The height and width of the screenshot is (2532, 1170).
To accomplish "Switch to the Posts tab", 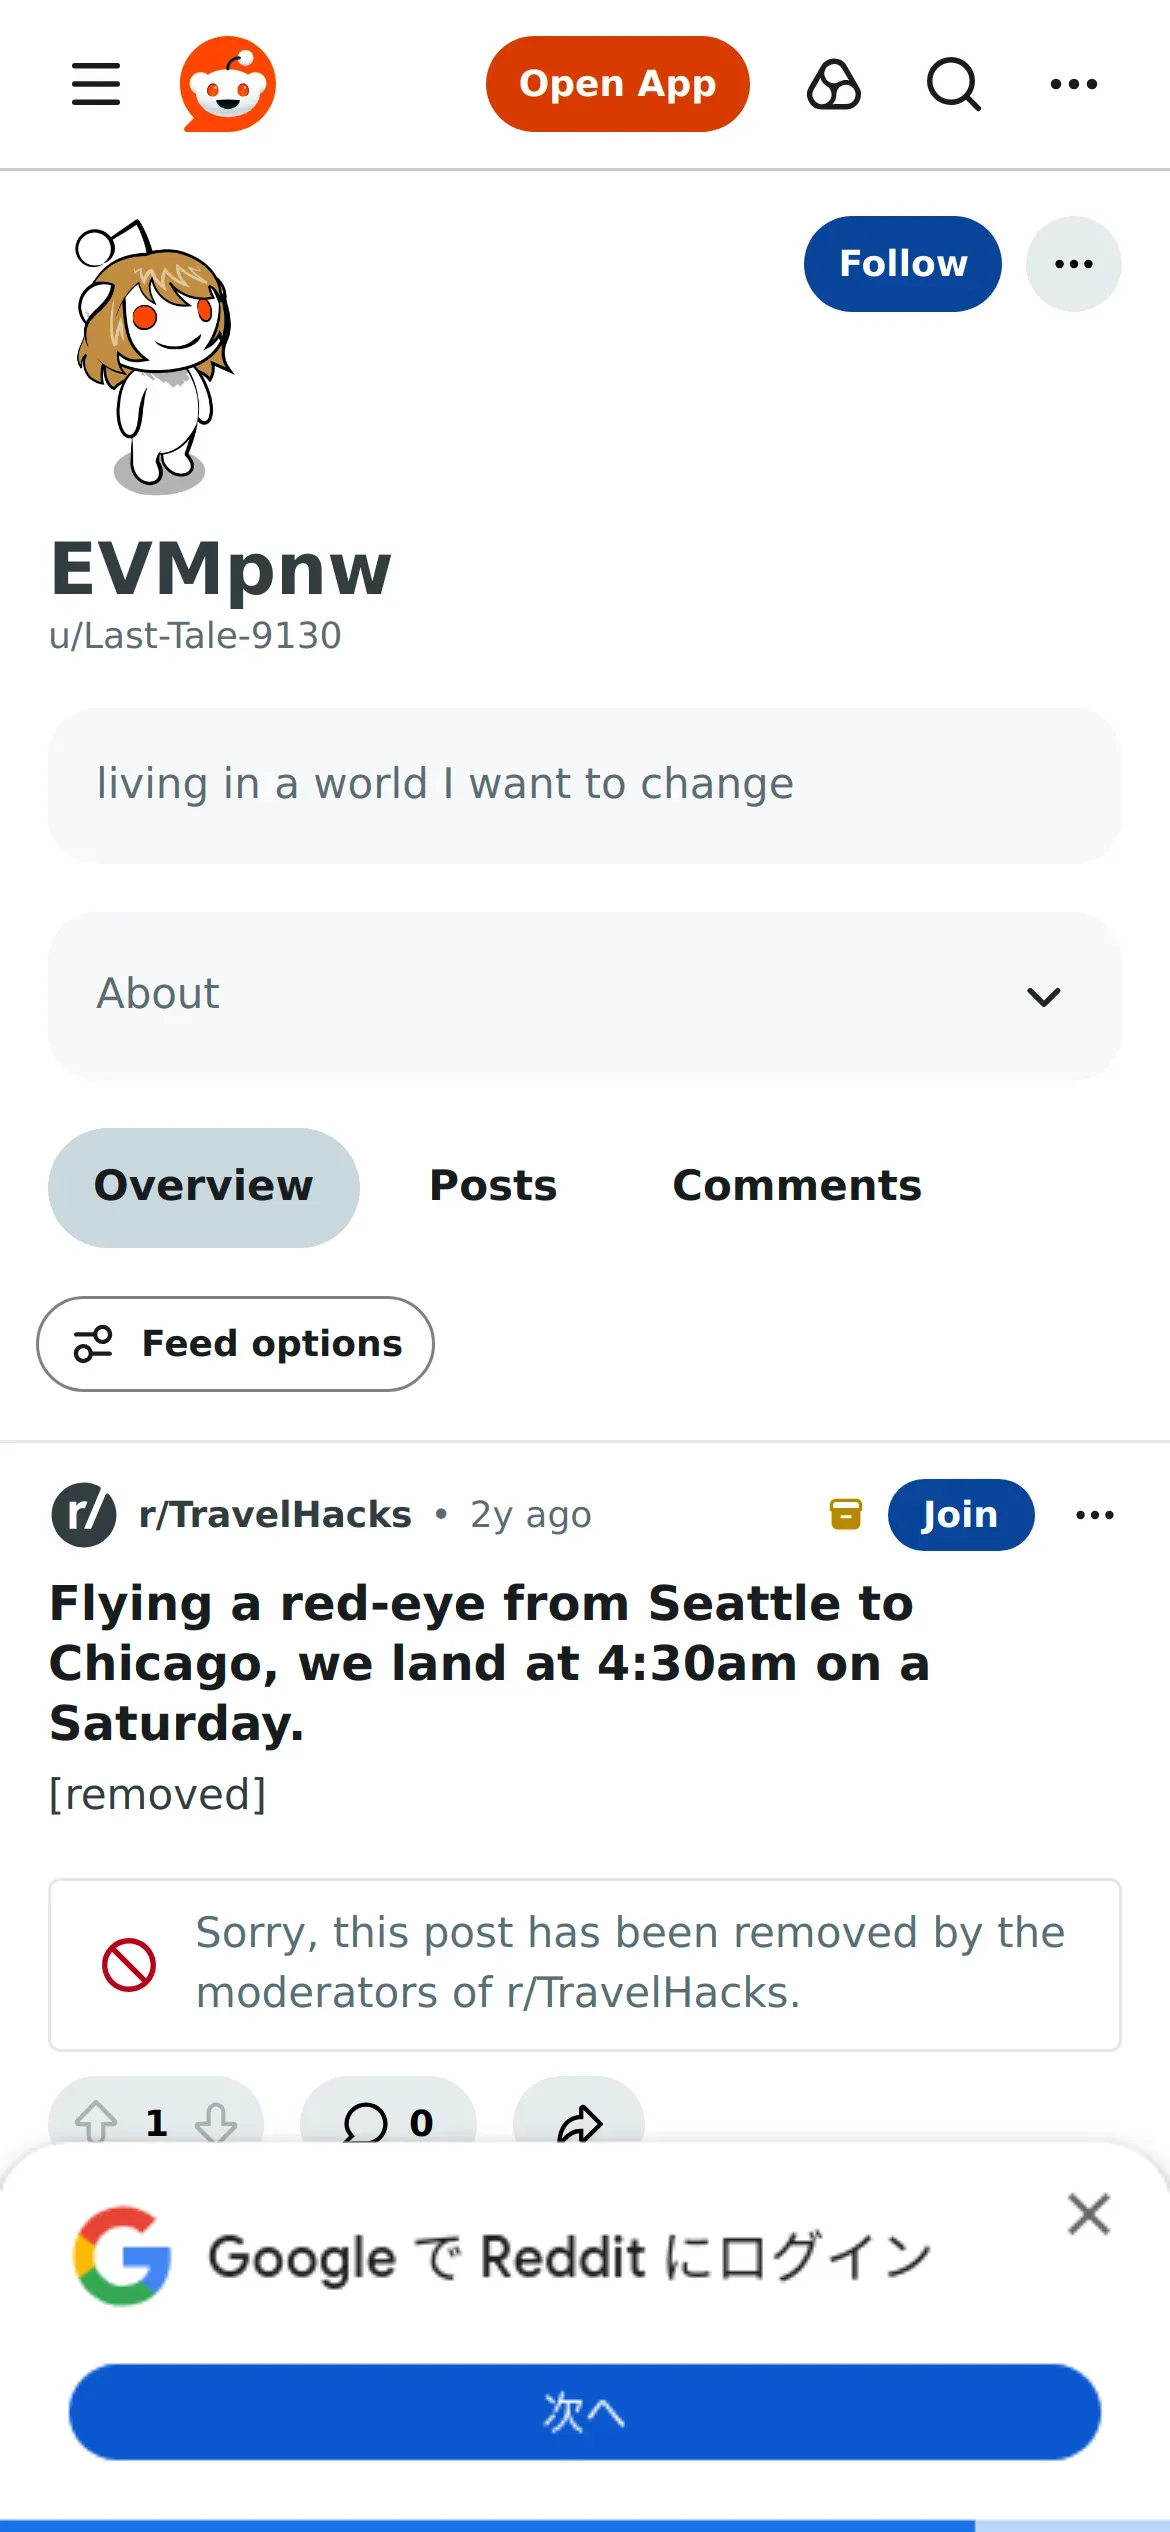I will click(493, 1187).
